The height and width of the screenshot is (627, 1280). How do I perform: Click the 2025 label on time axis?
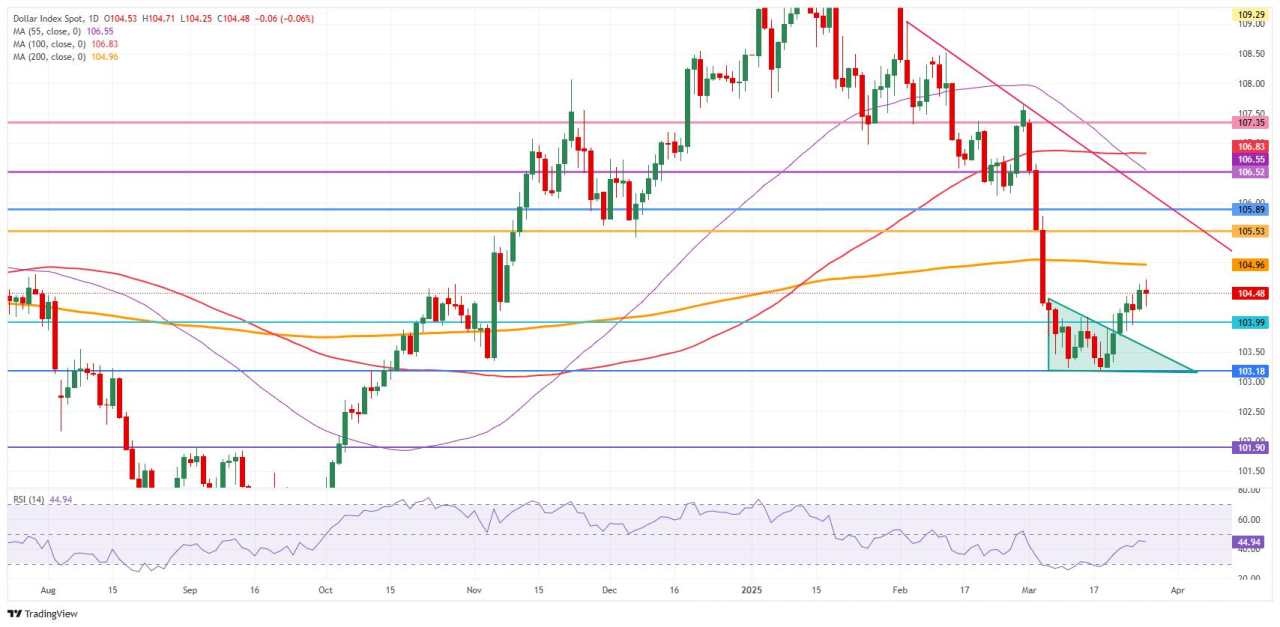coord(751,591)
